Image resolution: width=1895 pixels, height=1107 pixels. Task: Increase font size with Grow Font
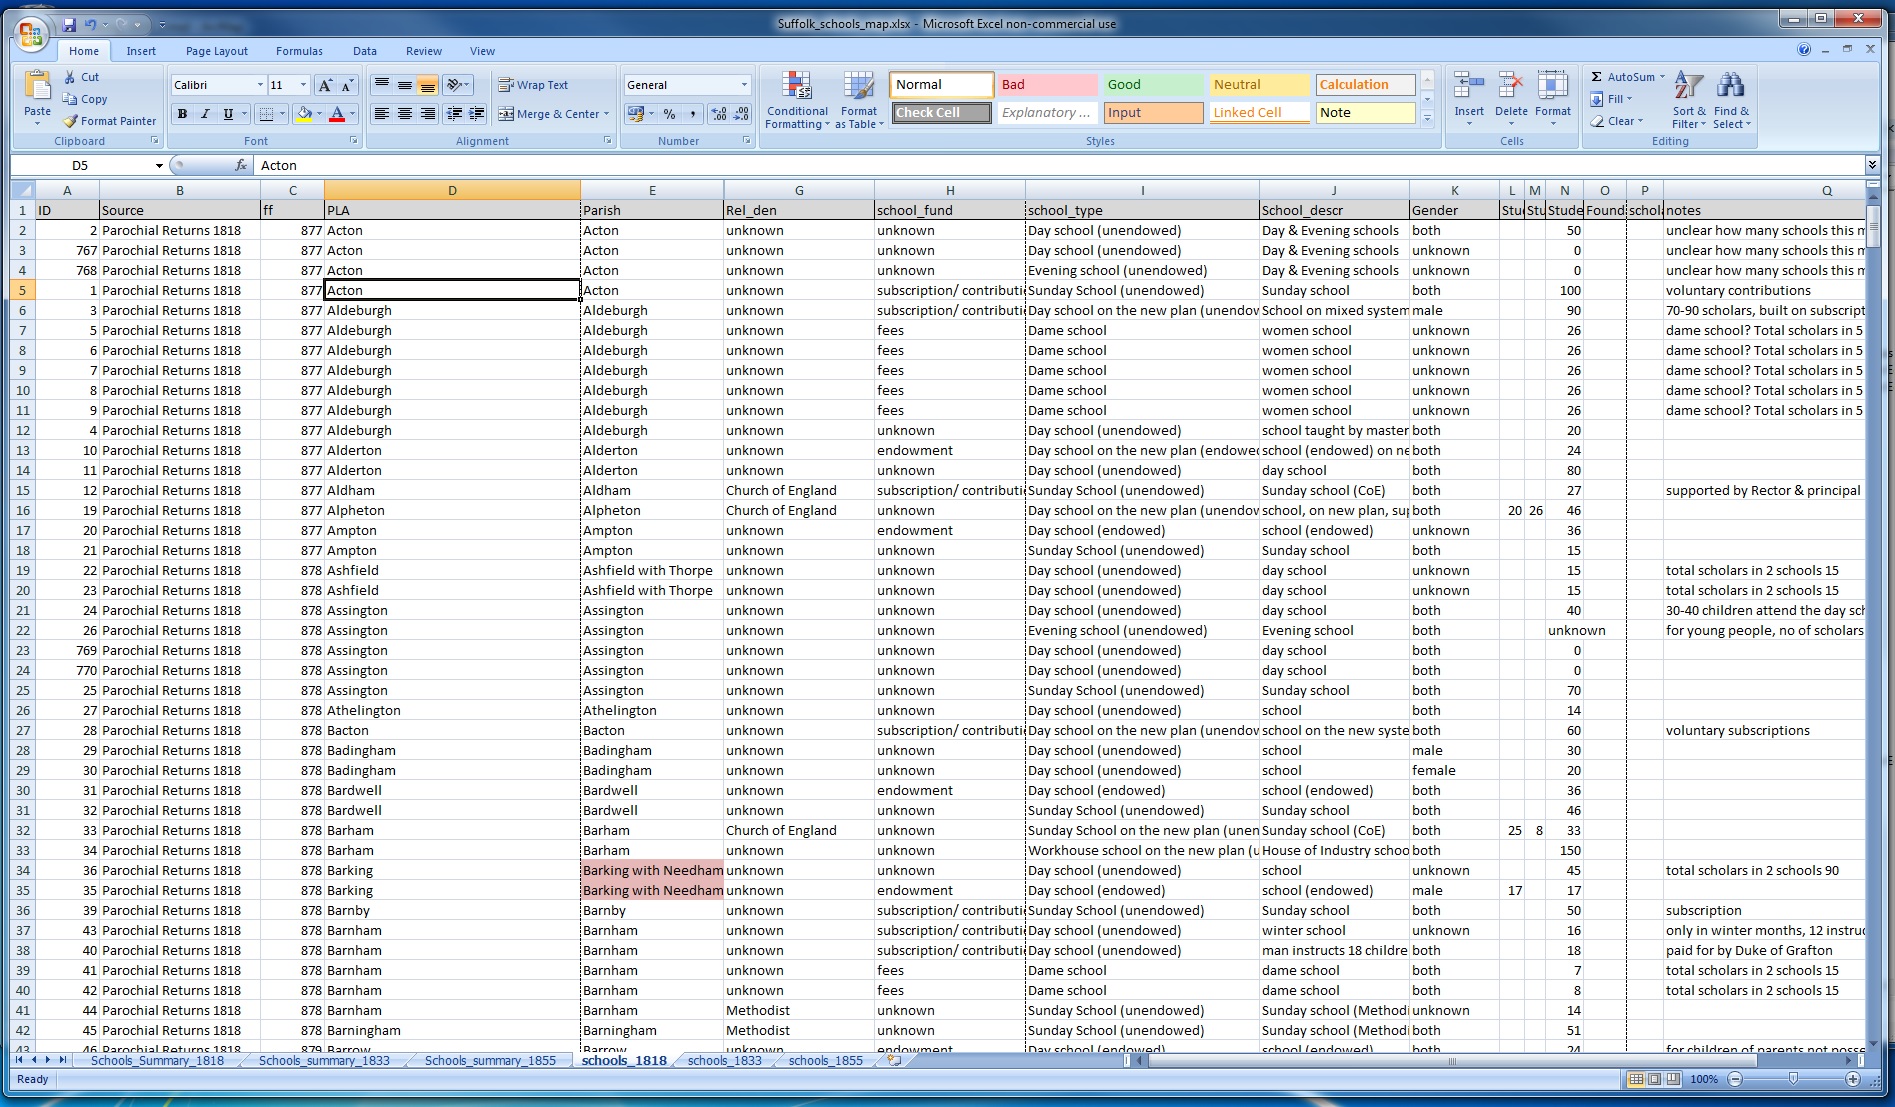click(x=325, y=85)
